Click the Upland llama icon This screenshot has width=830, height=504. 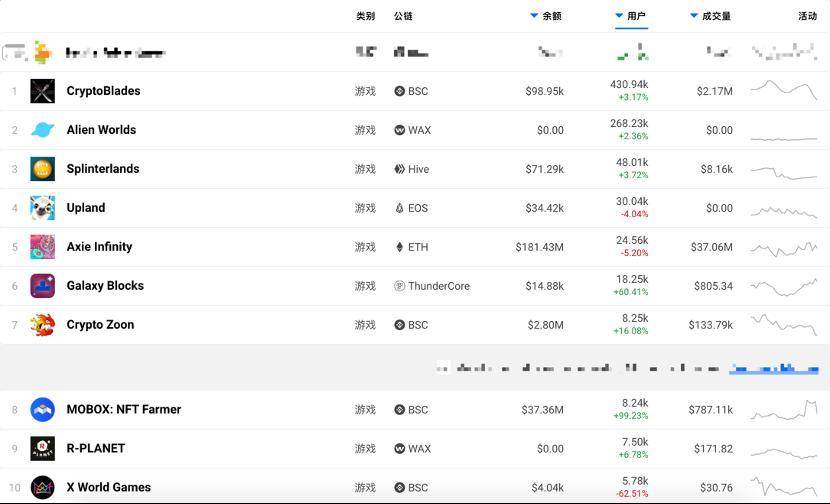(x=42, y=208)
